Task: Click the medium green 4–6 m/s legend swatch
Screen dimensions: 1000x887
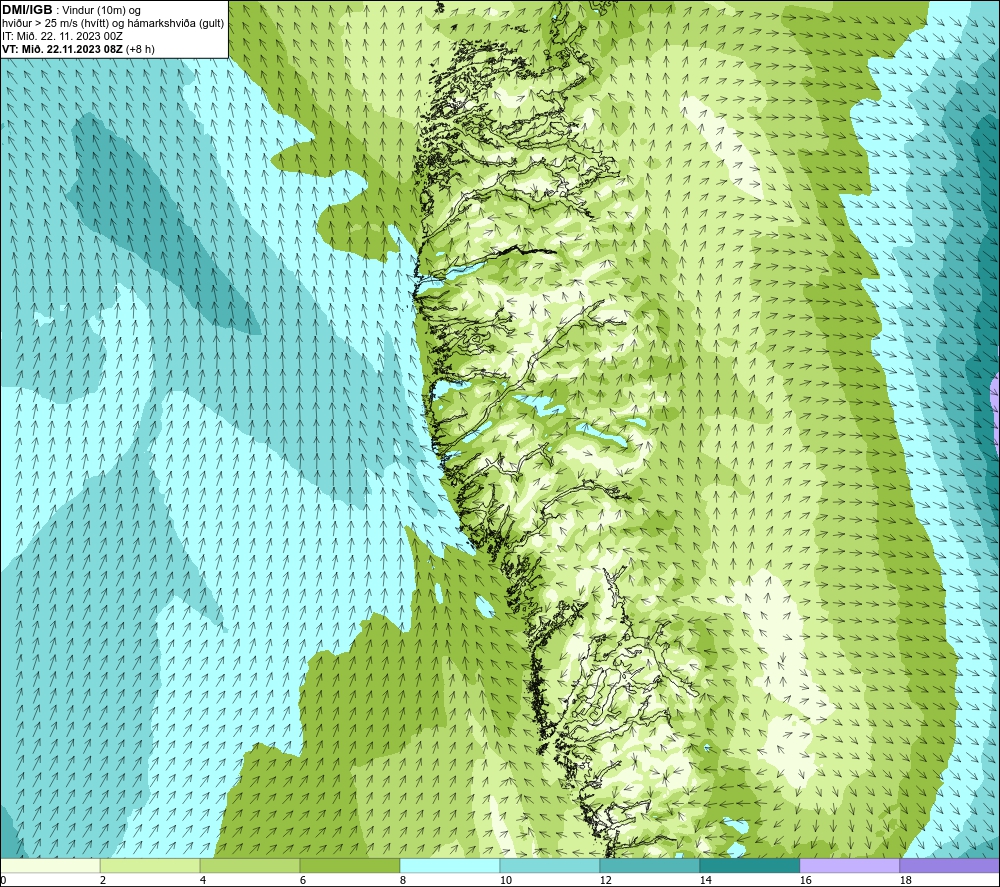Action: point(249,865)
